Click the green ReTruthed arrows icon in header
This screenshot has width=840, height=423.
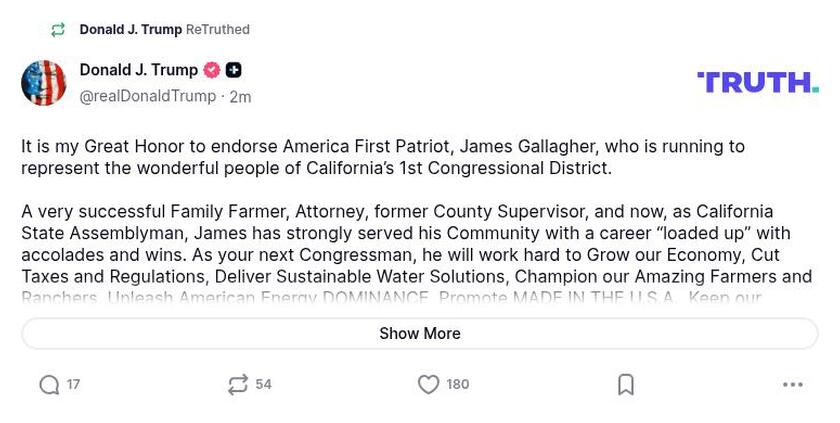click(x=58, y=30)
